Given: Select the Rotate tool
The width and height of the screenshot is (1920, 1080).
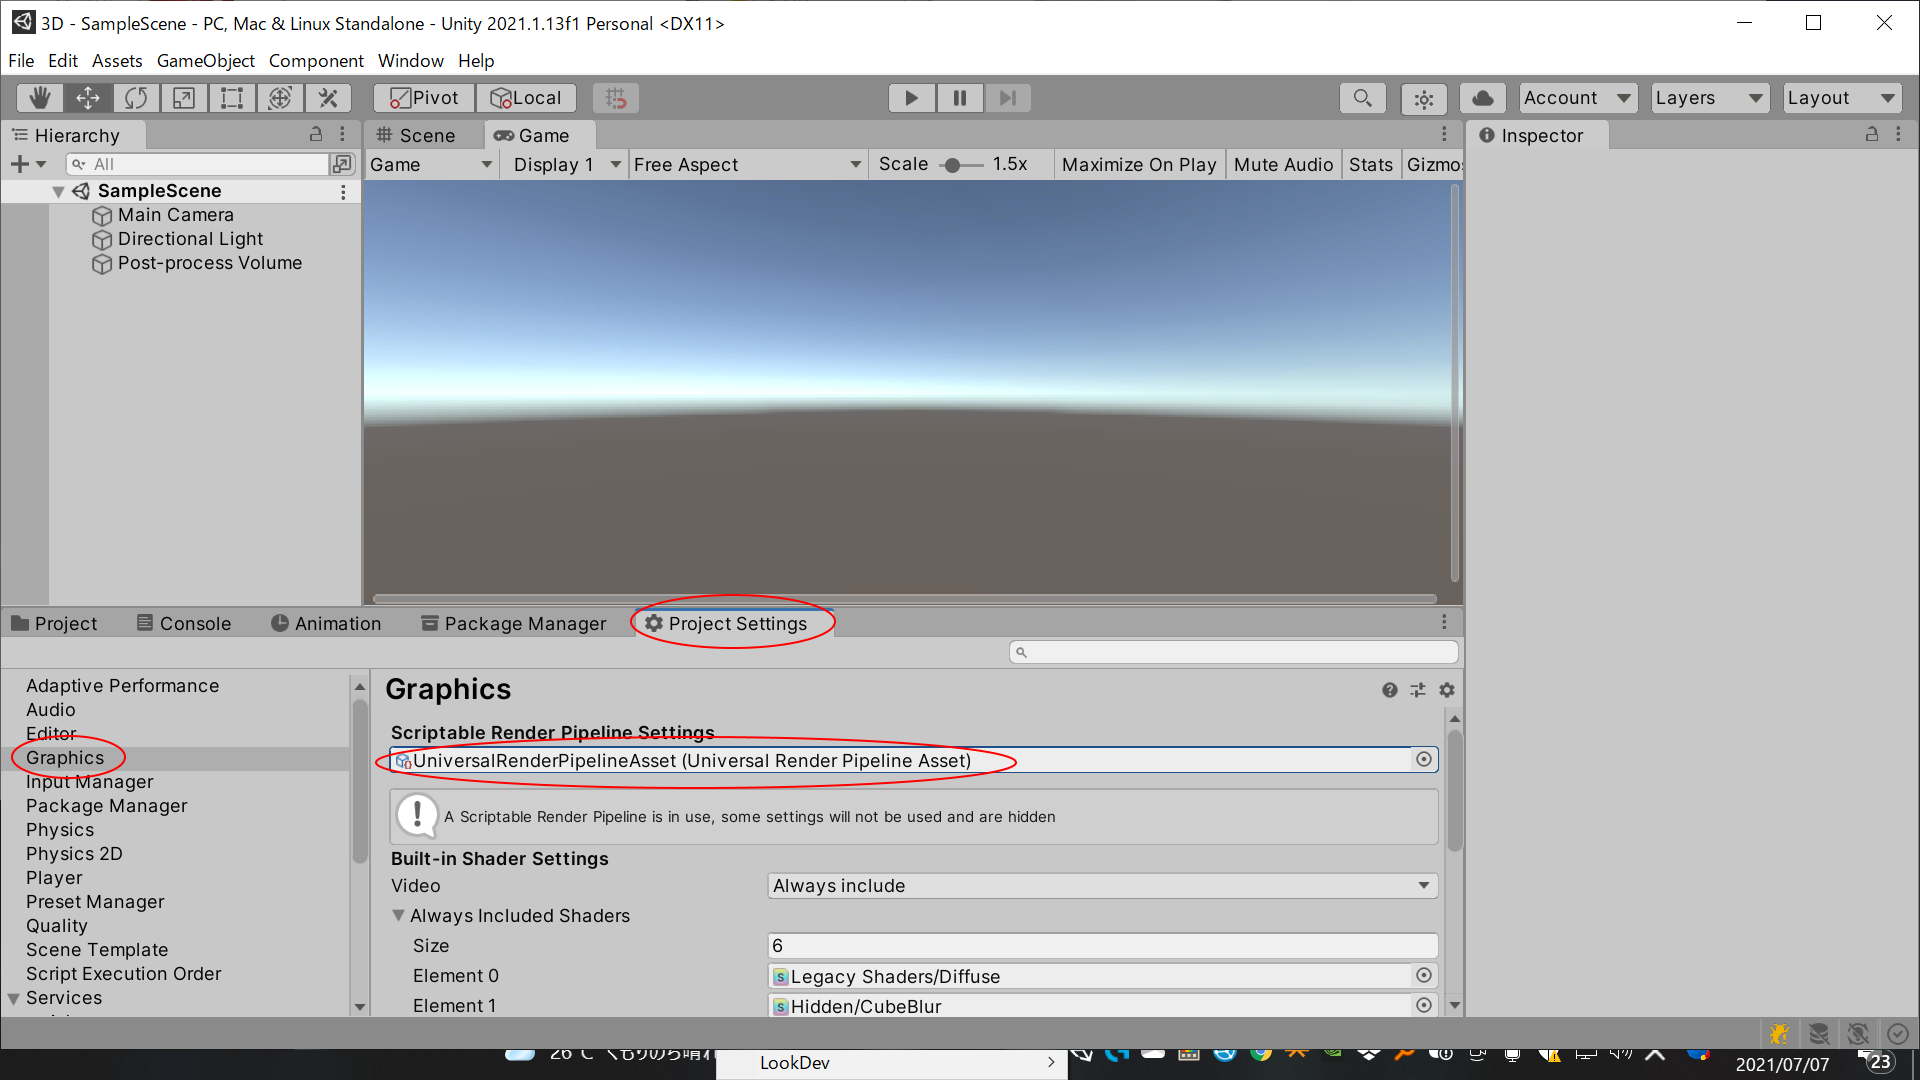Looking at the screenshot, I should coord(136,98).
